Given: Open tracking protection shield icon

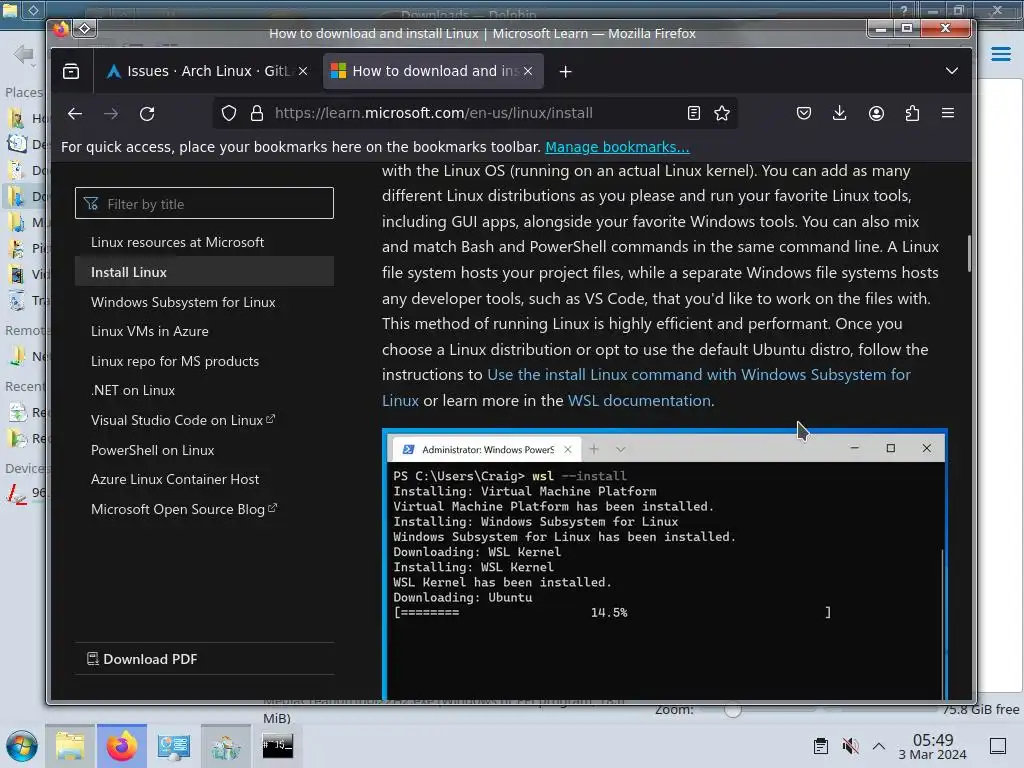Looking at the screenshot, I should [x=229, y=114].
